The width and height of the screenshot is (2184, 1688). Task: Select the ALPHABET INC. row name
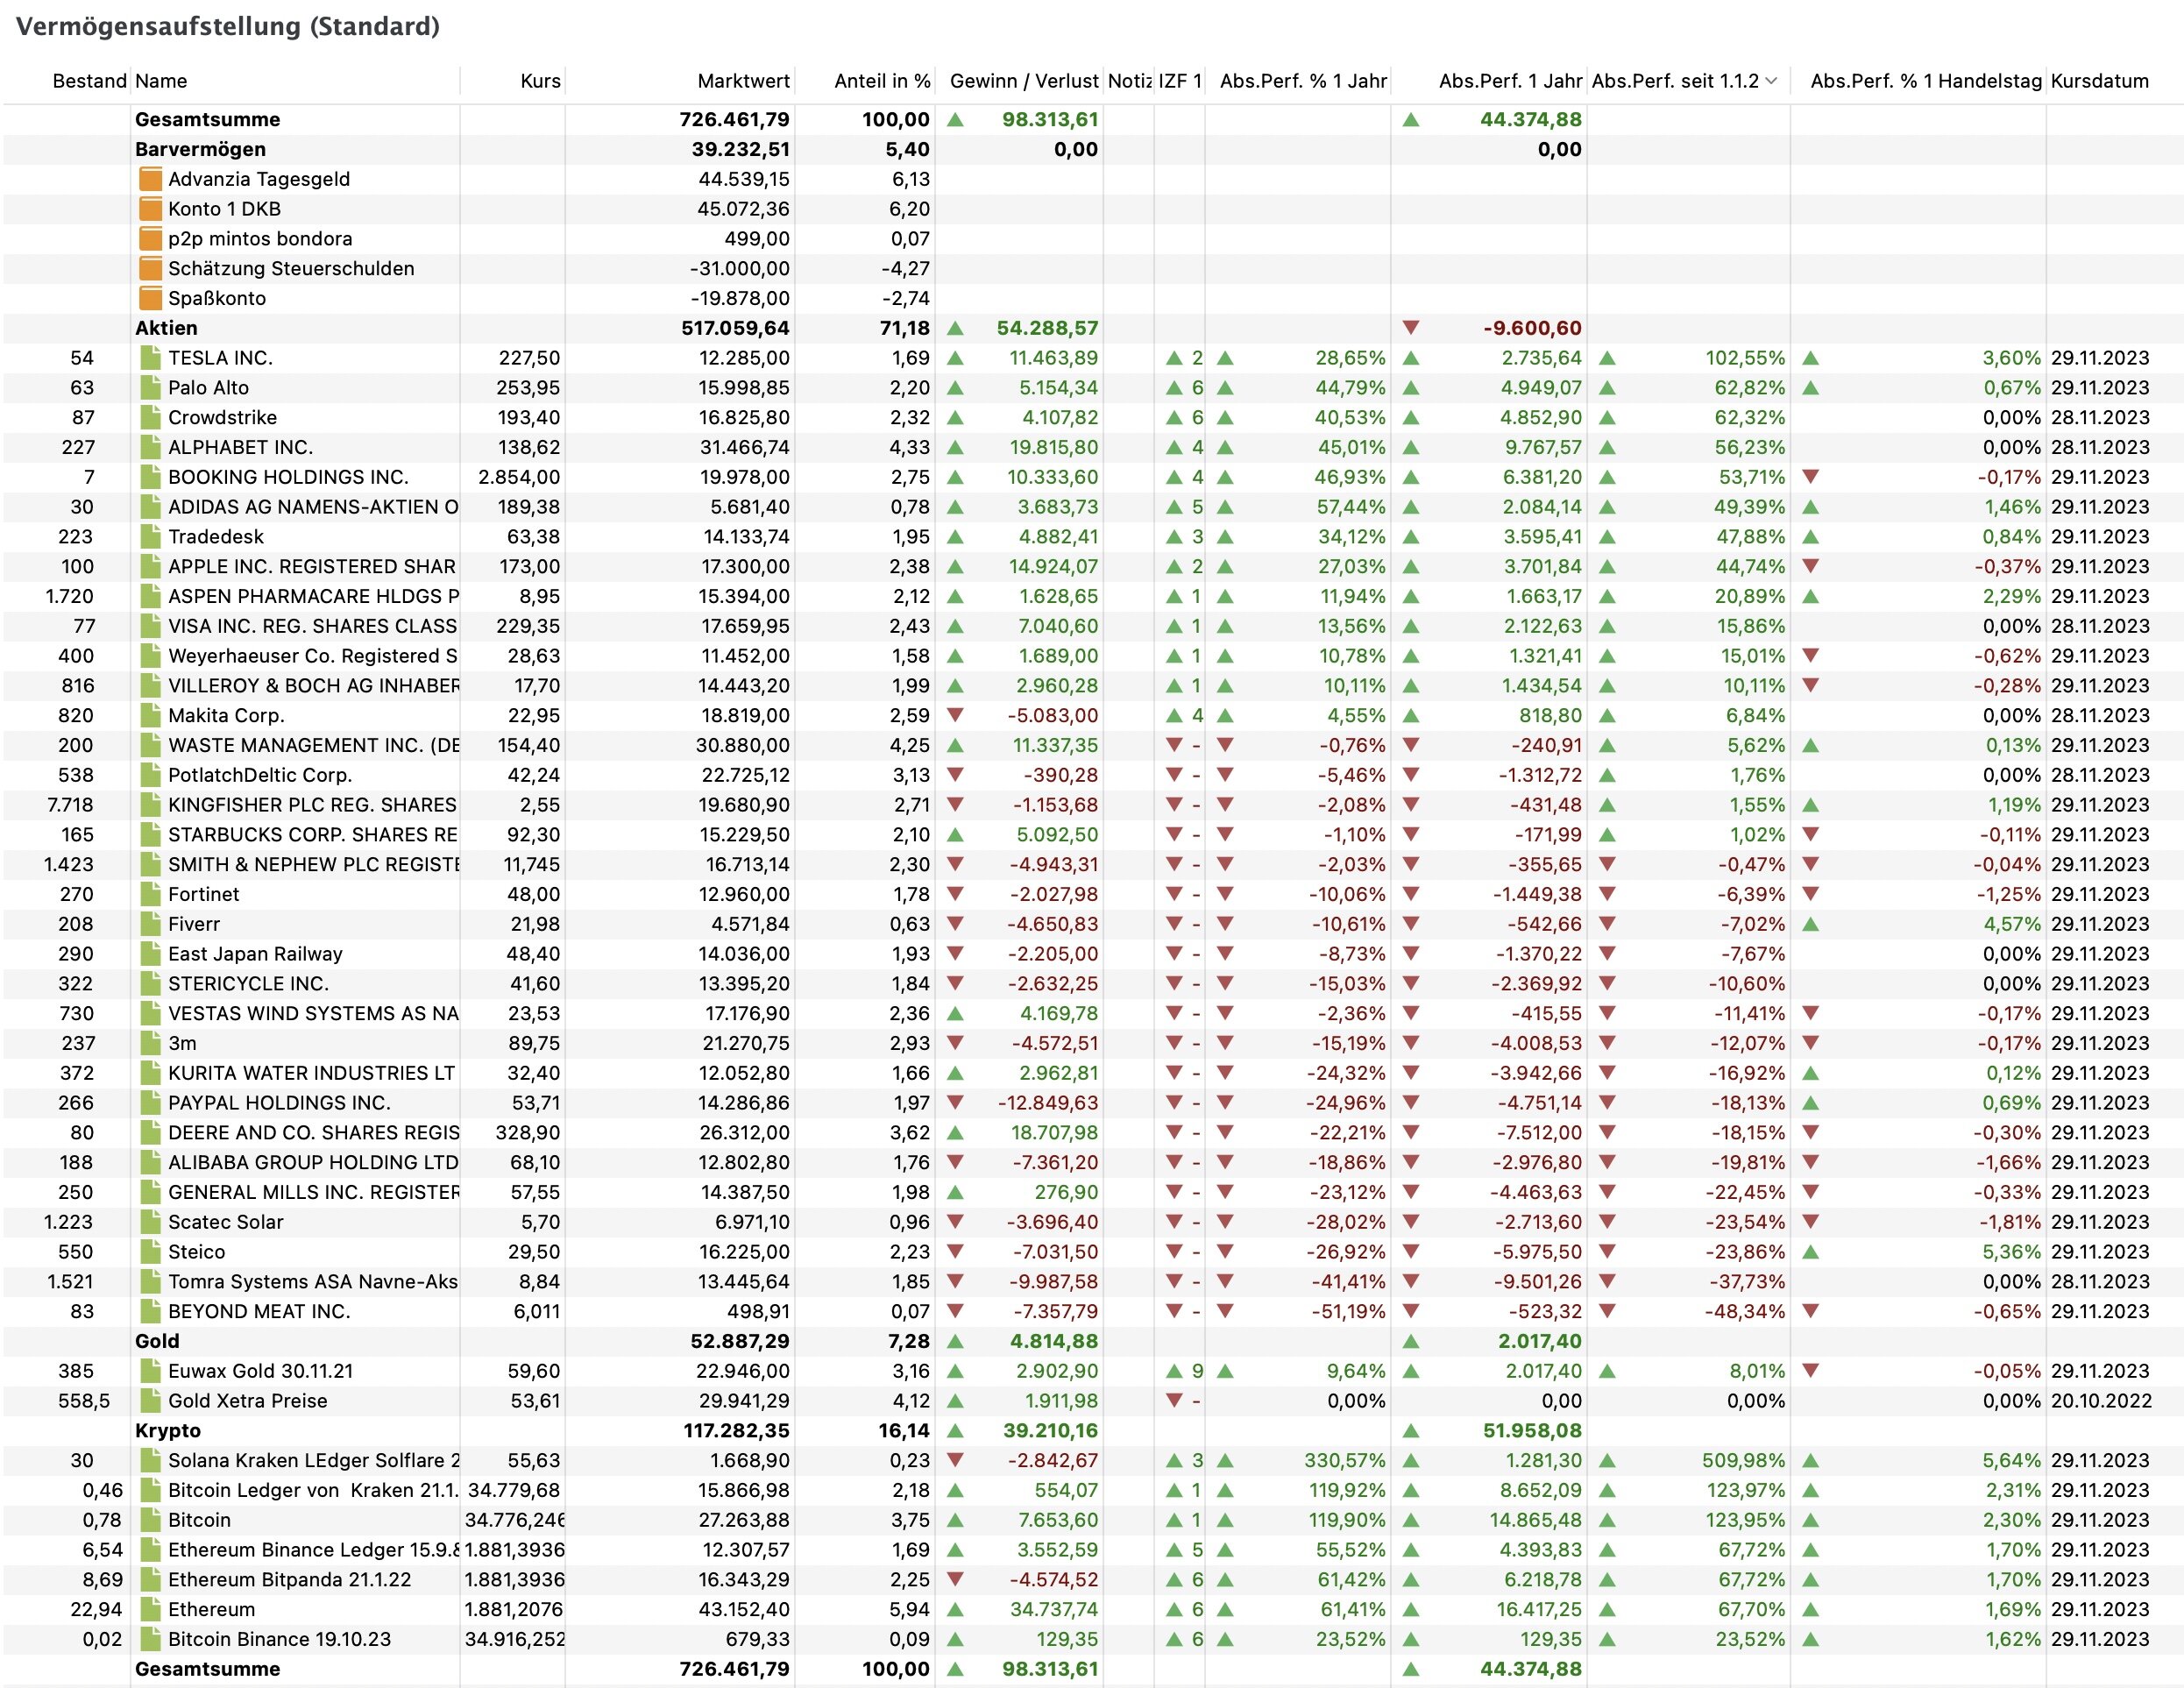coord(240,447)
